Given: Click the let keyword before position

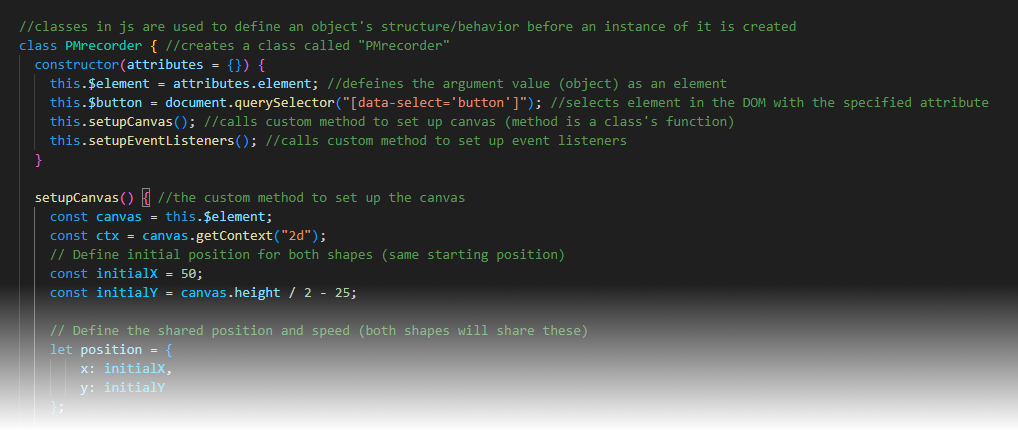Looking at the screenshot, I should pos(61,350).
